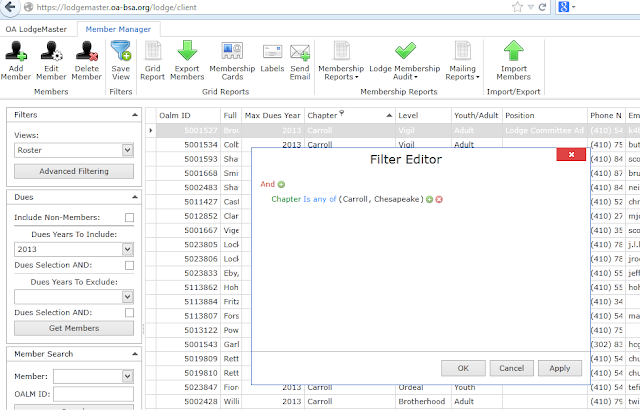This screenshot has height=411, width=640.
Task: Go back with browser back arrow
Action: [10, 7]
